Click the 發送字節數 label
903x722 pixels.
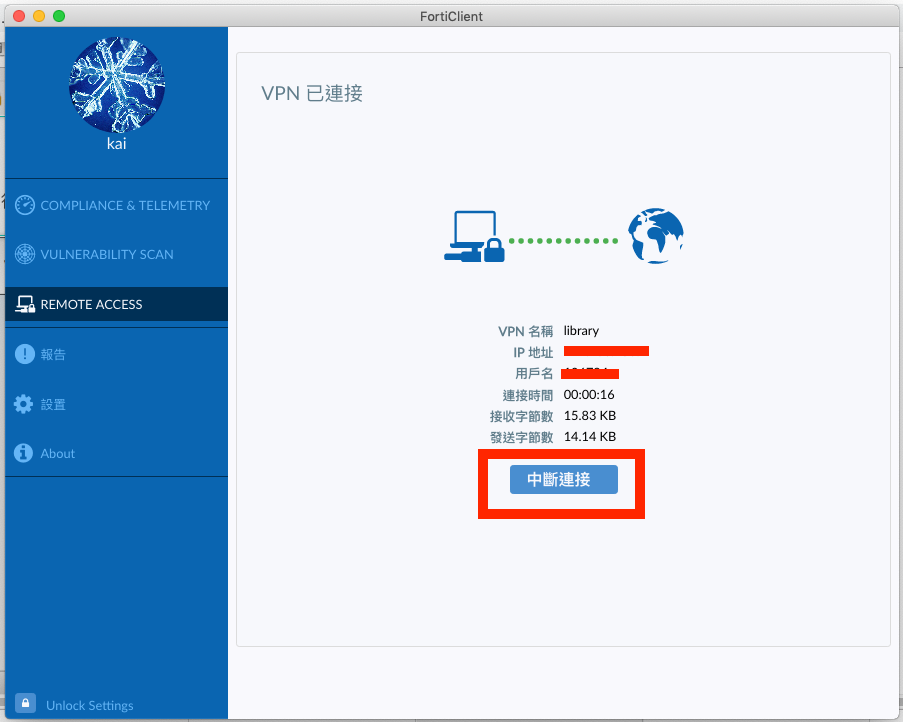[x=521, y=437]
